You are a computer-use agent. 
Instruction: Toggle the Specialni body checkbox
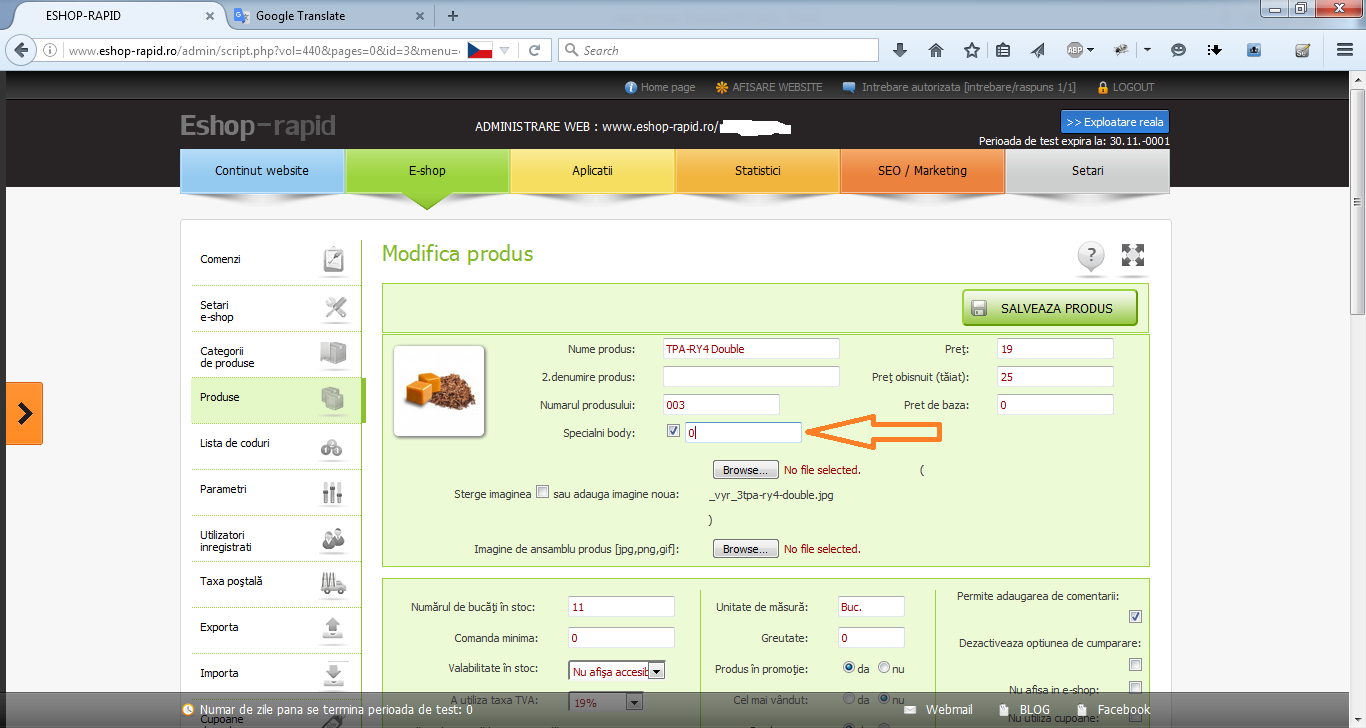(x=673, y=432)
